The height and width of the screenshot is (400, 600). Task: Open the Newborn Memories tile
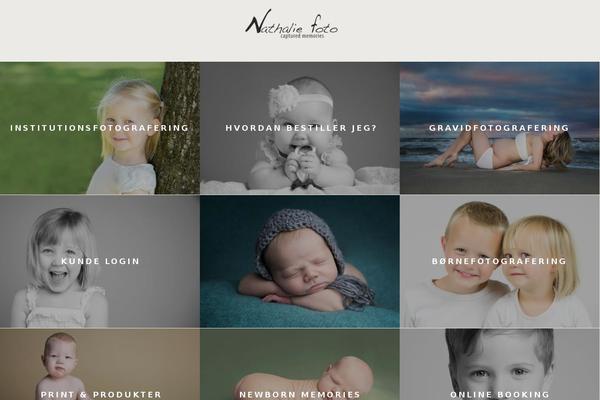[x=300, y=394]
